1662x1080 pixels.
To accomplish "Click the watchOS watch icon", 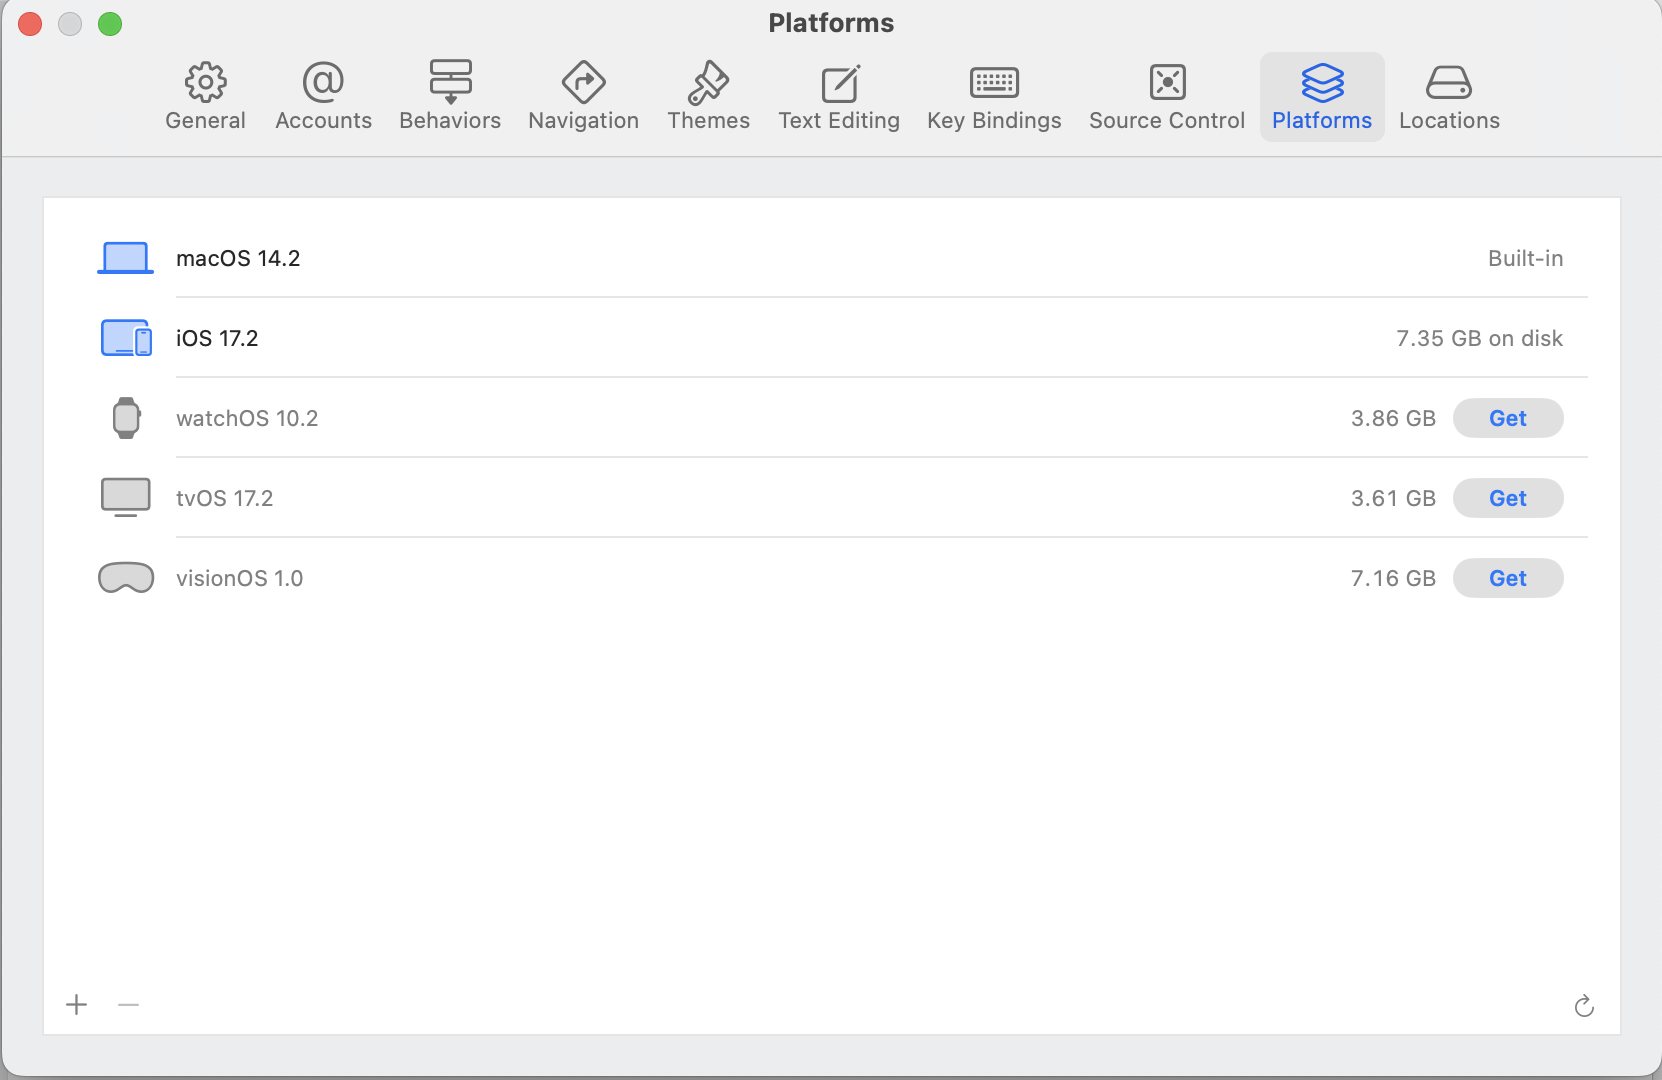I will pyautogui.click(x=126, y=418).
